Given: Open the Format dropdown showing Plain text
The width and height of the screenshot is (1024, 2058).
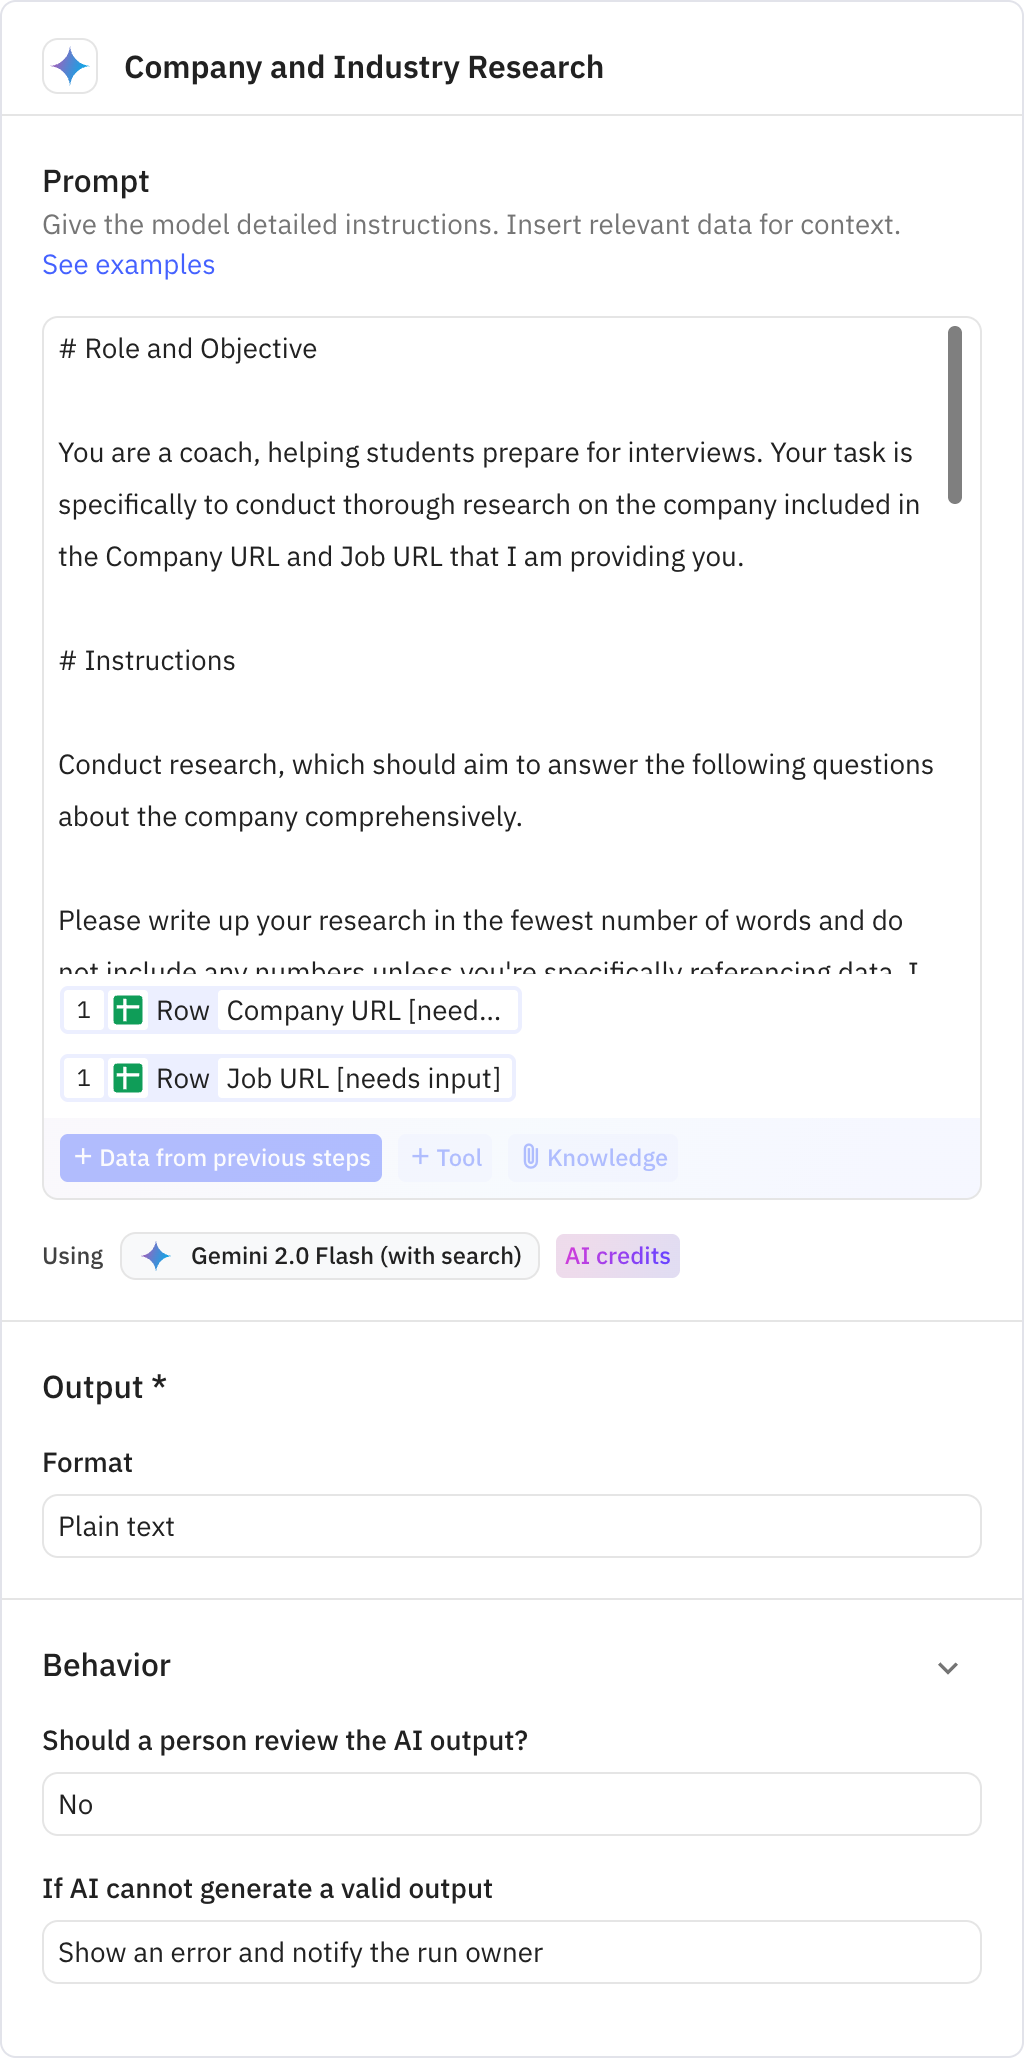Looking at the screenshot, I should [511, 1525].
